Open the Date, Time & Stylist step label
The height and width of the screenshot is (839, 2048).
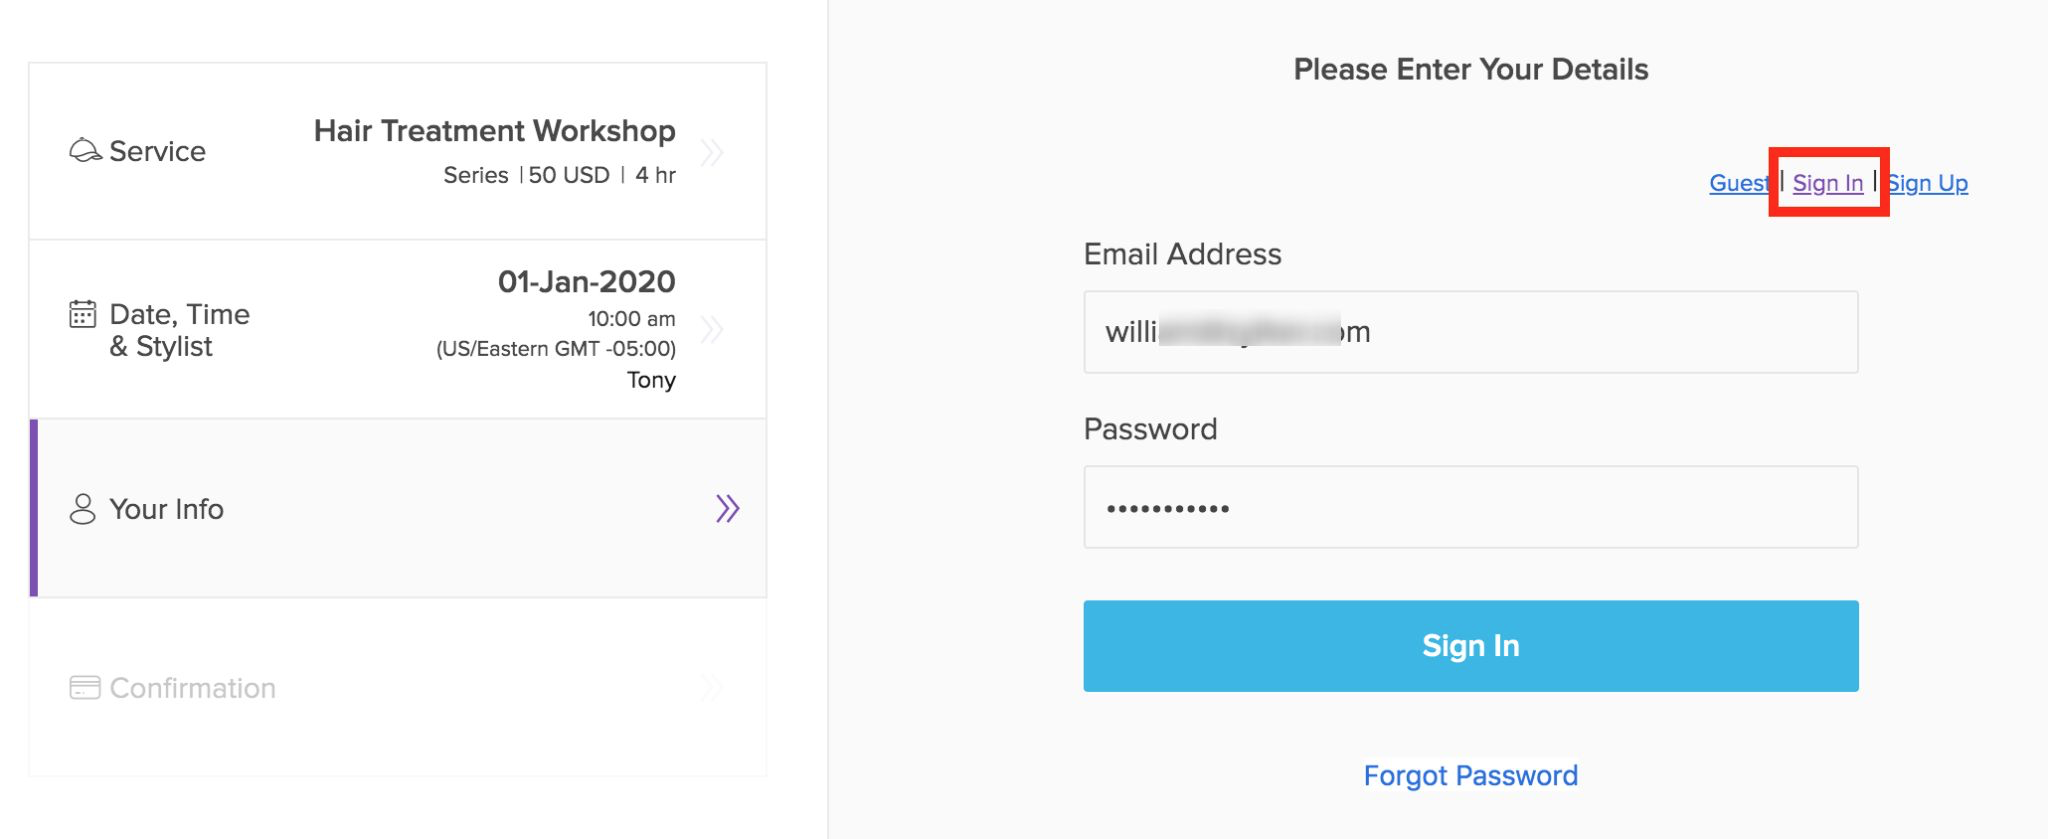pyautogui.click(x=179, y=330)
